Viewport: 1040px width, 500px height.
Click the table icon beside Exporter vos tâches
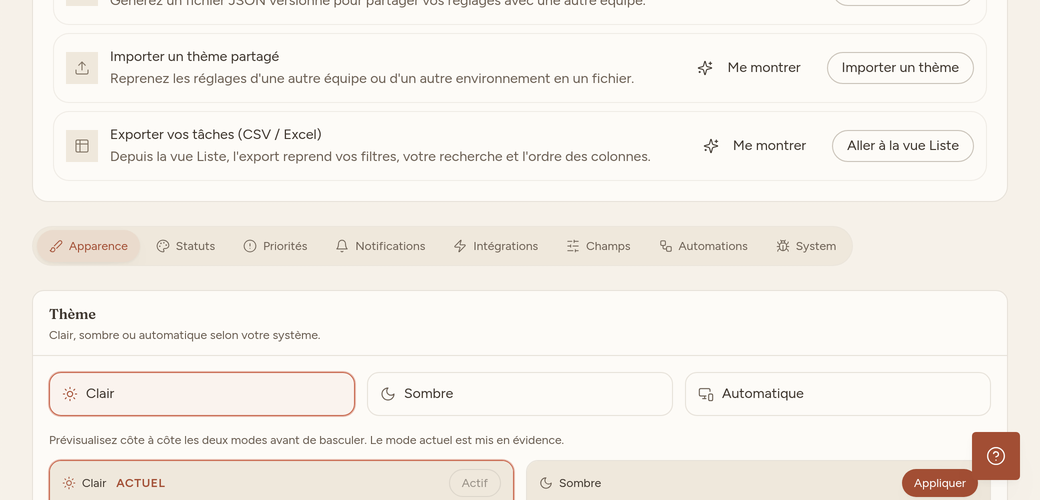pos(82,146)
